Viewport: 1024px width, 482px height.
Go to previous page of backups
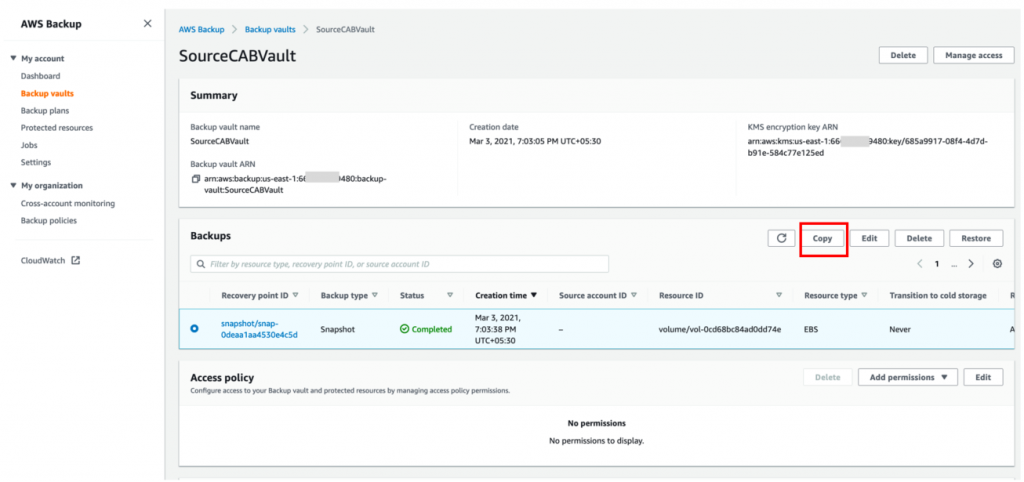[x=920, y=264]
